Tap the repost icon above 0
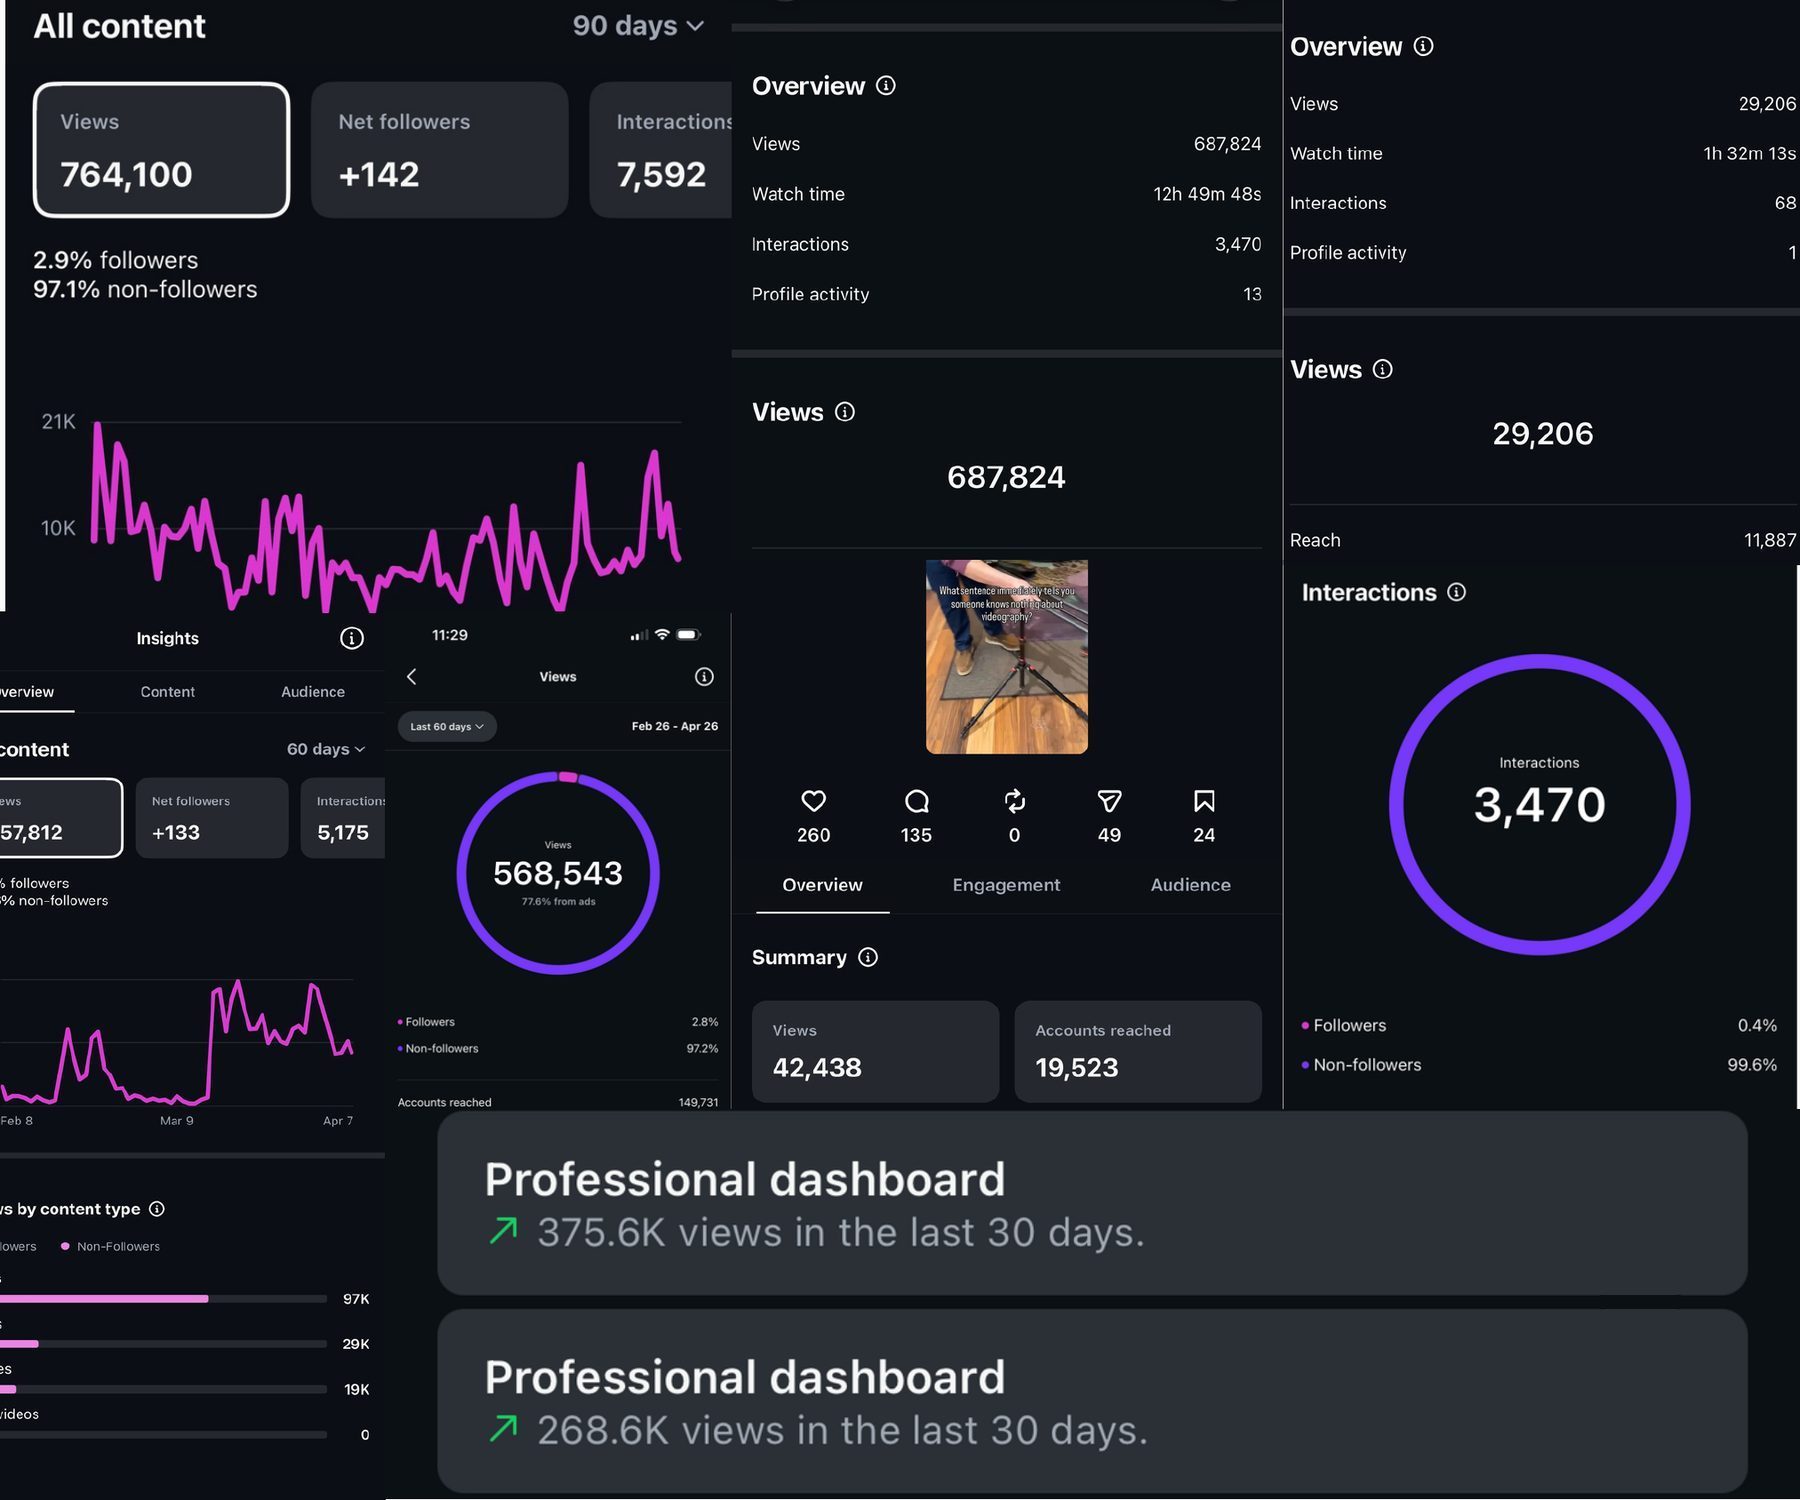The width and height of the screenshot is (1800, 1500). (1014, 801)
